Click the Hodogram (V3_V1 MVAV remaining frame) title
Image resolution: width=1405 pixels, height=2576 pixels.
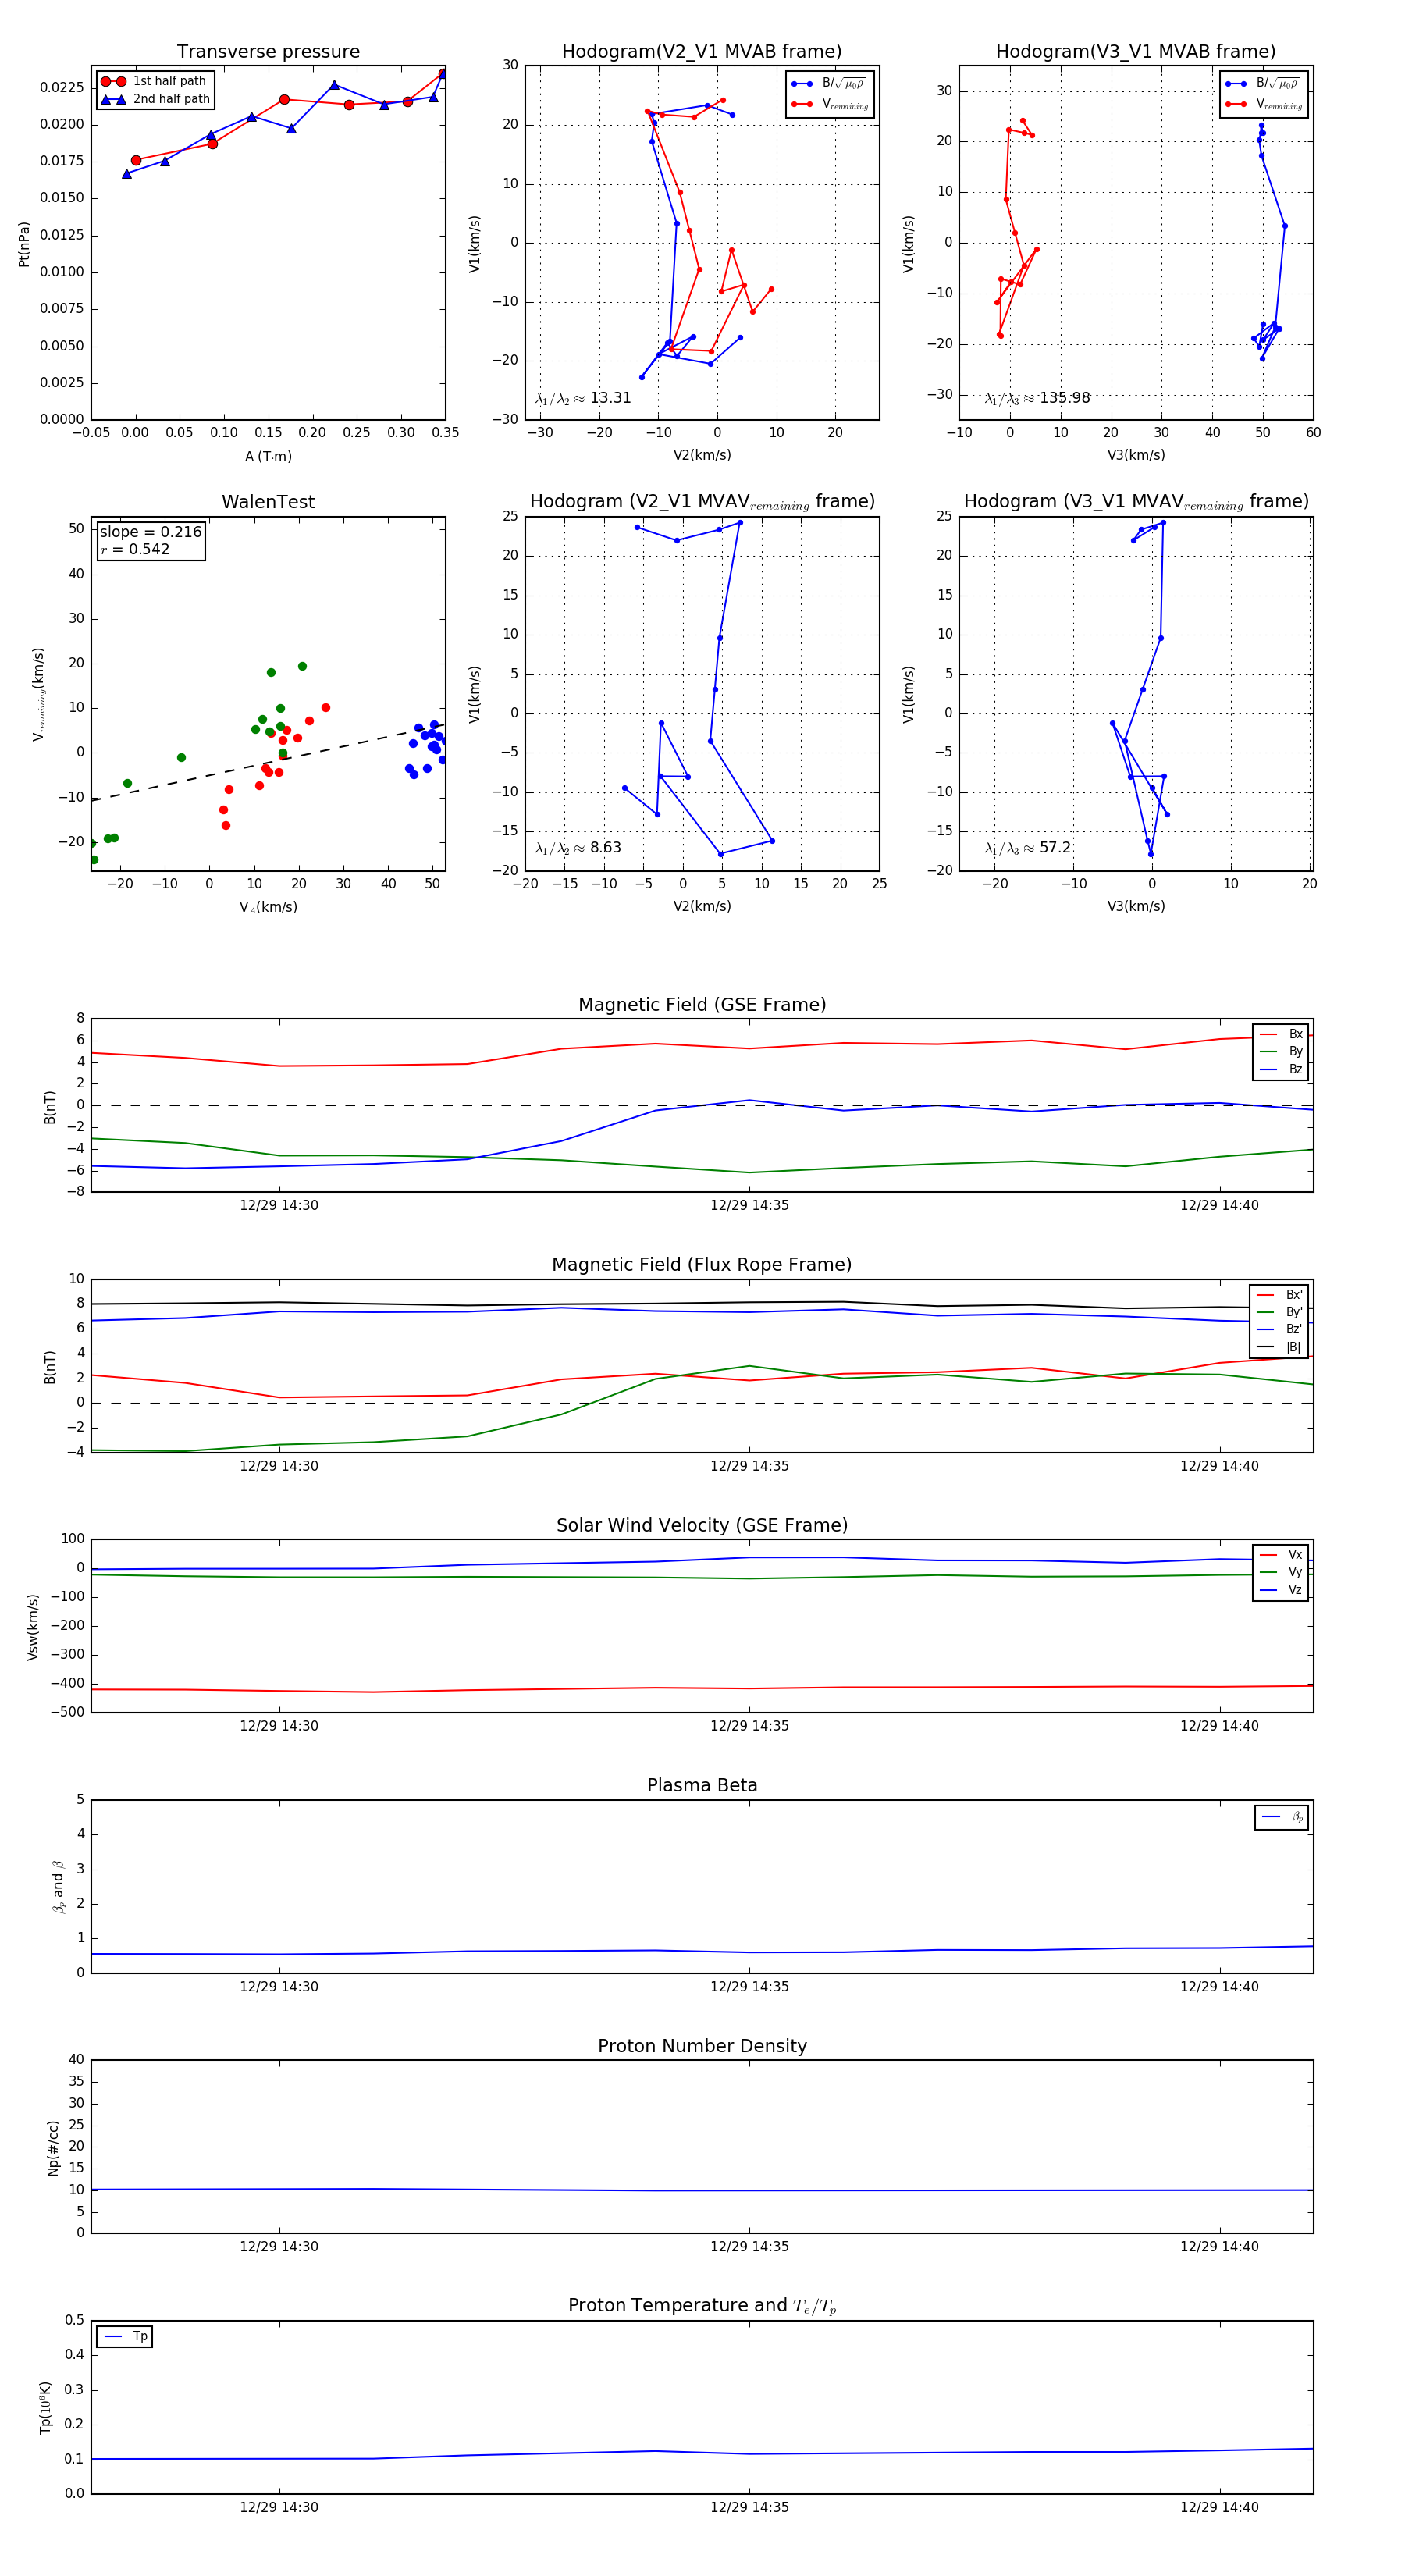(1136, 502)
